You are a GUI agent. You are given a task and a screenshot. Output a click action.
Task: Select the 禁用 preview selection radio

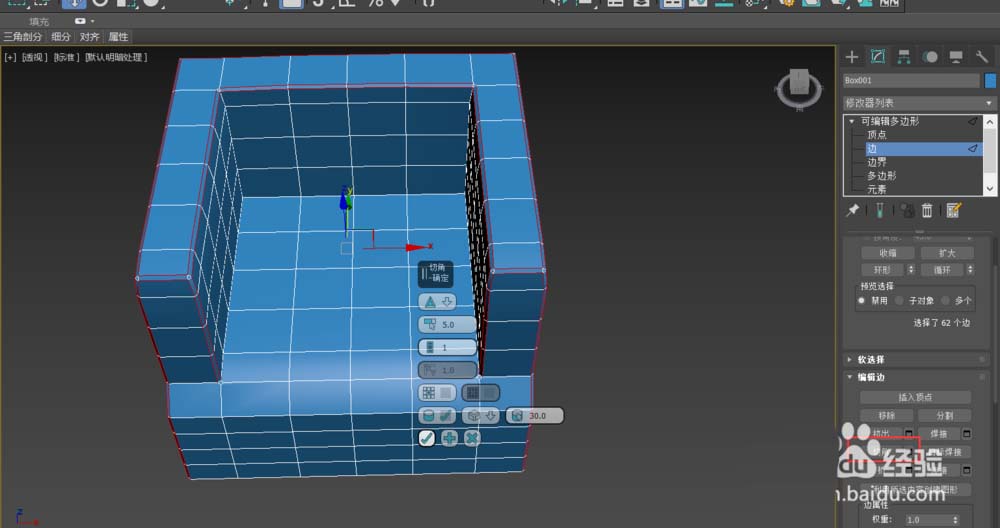862,300
